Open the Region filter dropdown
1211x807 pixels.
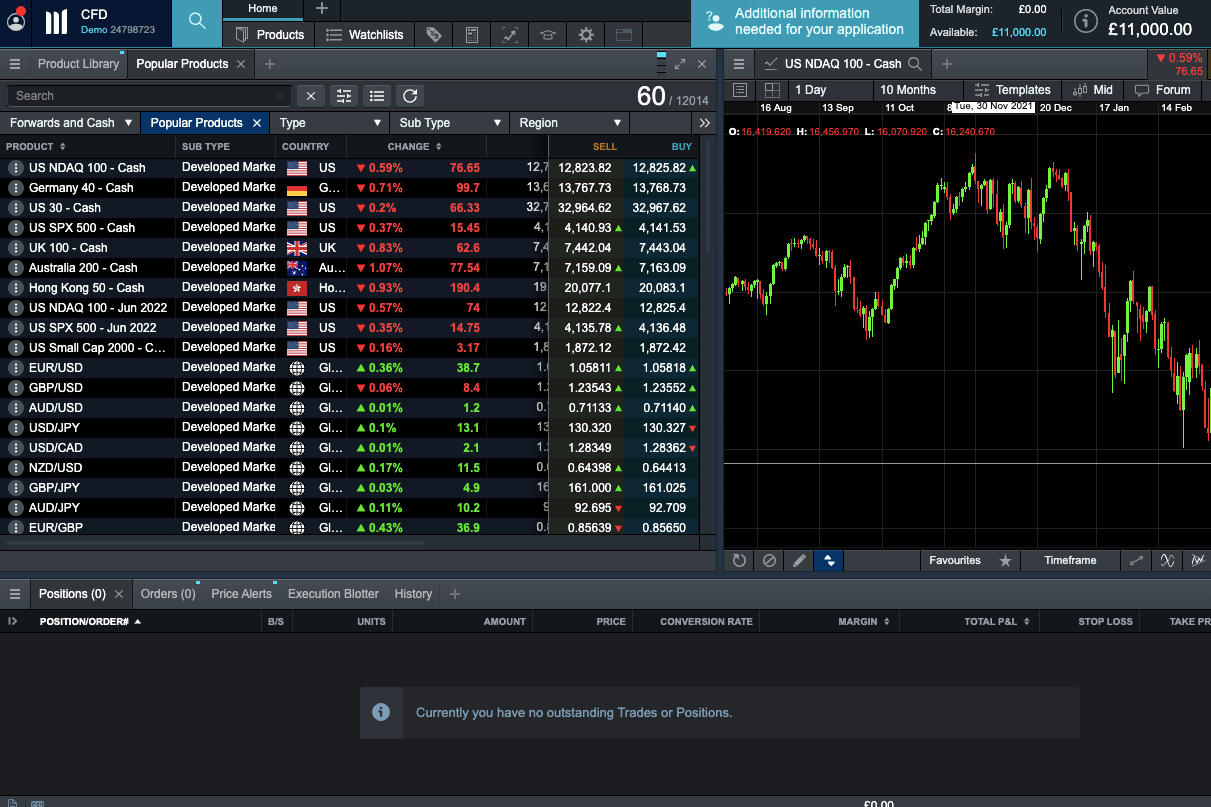570,122
